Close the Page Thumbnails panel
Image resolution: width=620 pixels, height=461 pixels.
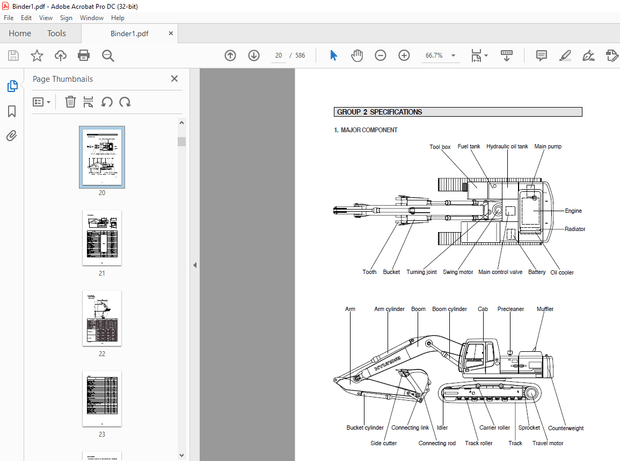coord(174,78)
